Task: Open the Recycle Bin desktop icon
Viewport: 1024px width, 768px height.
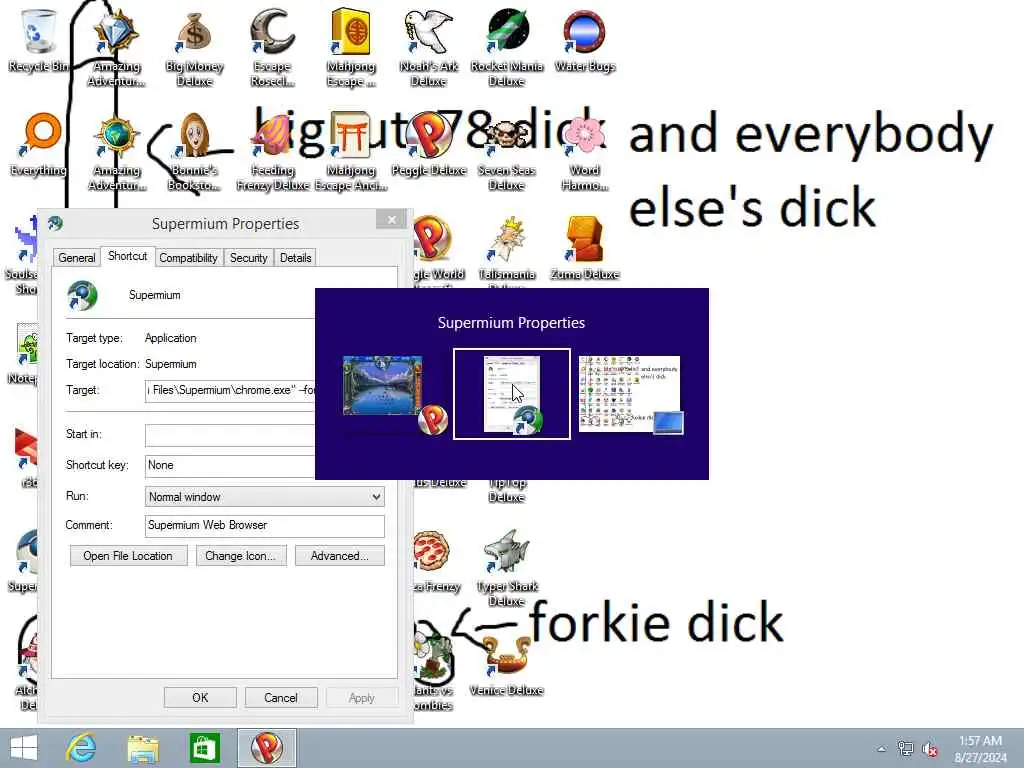Action: pos(38,39)
